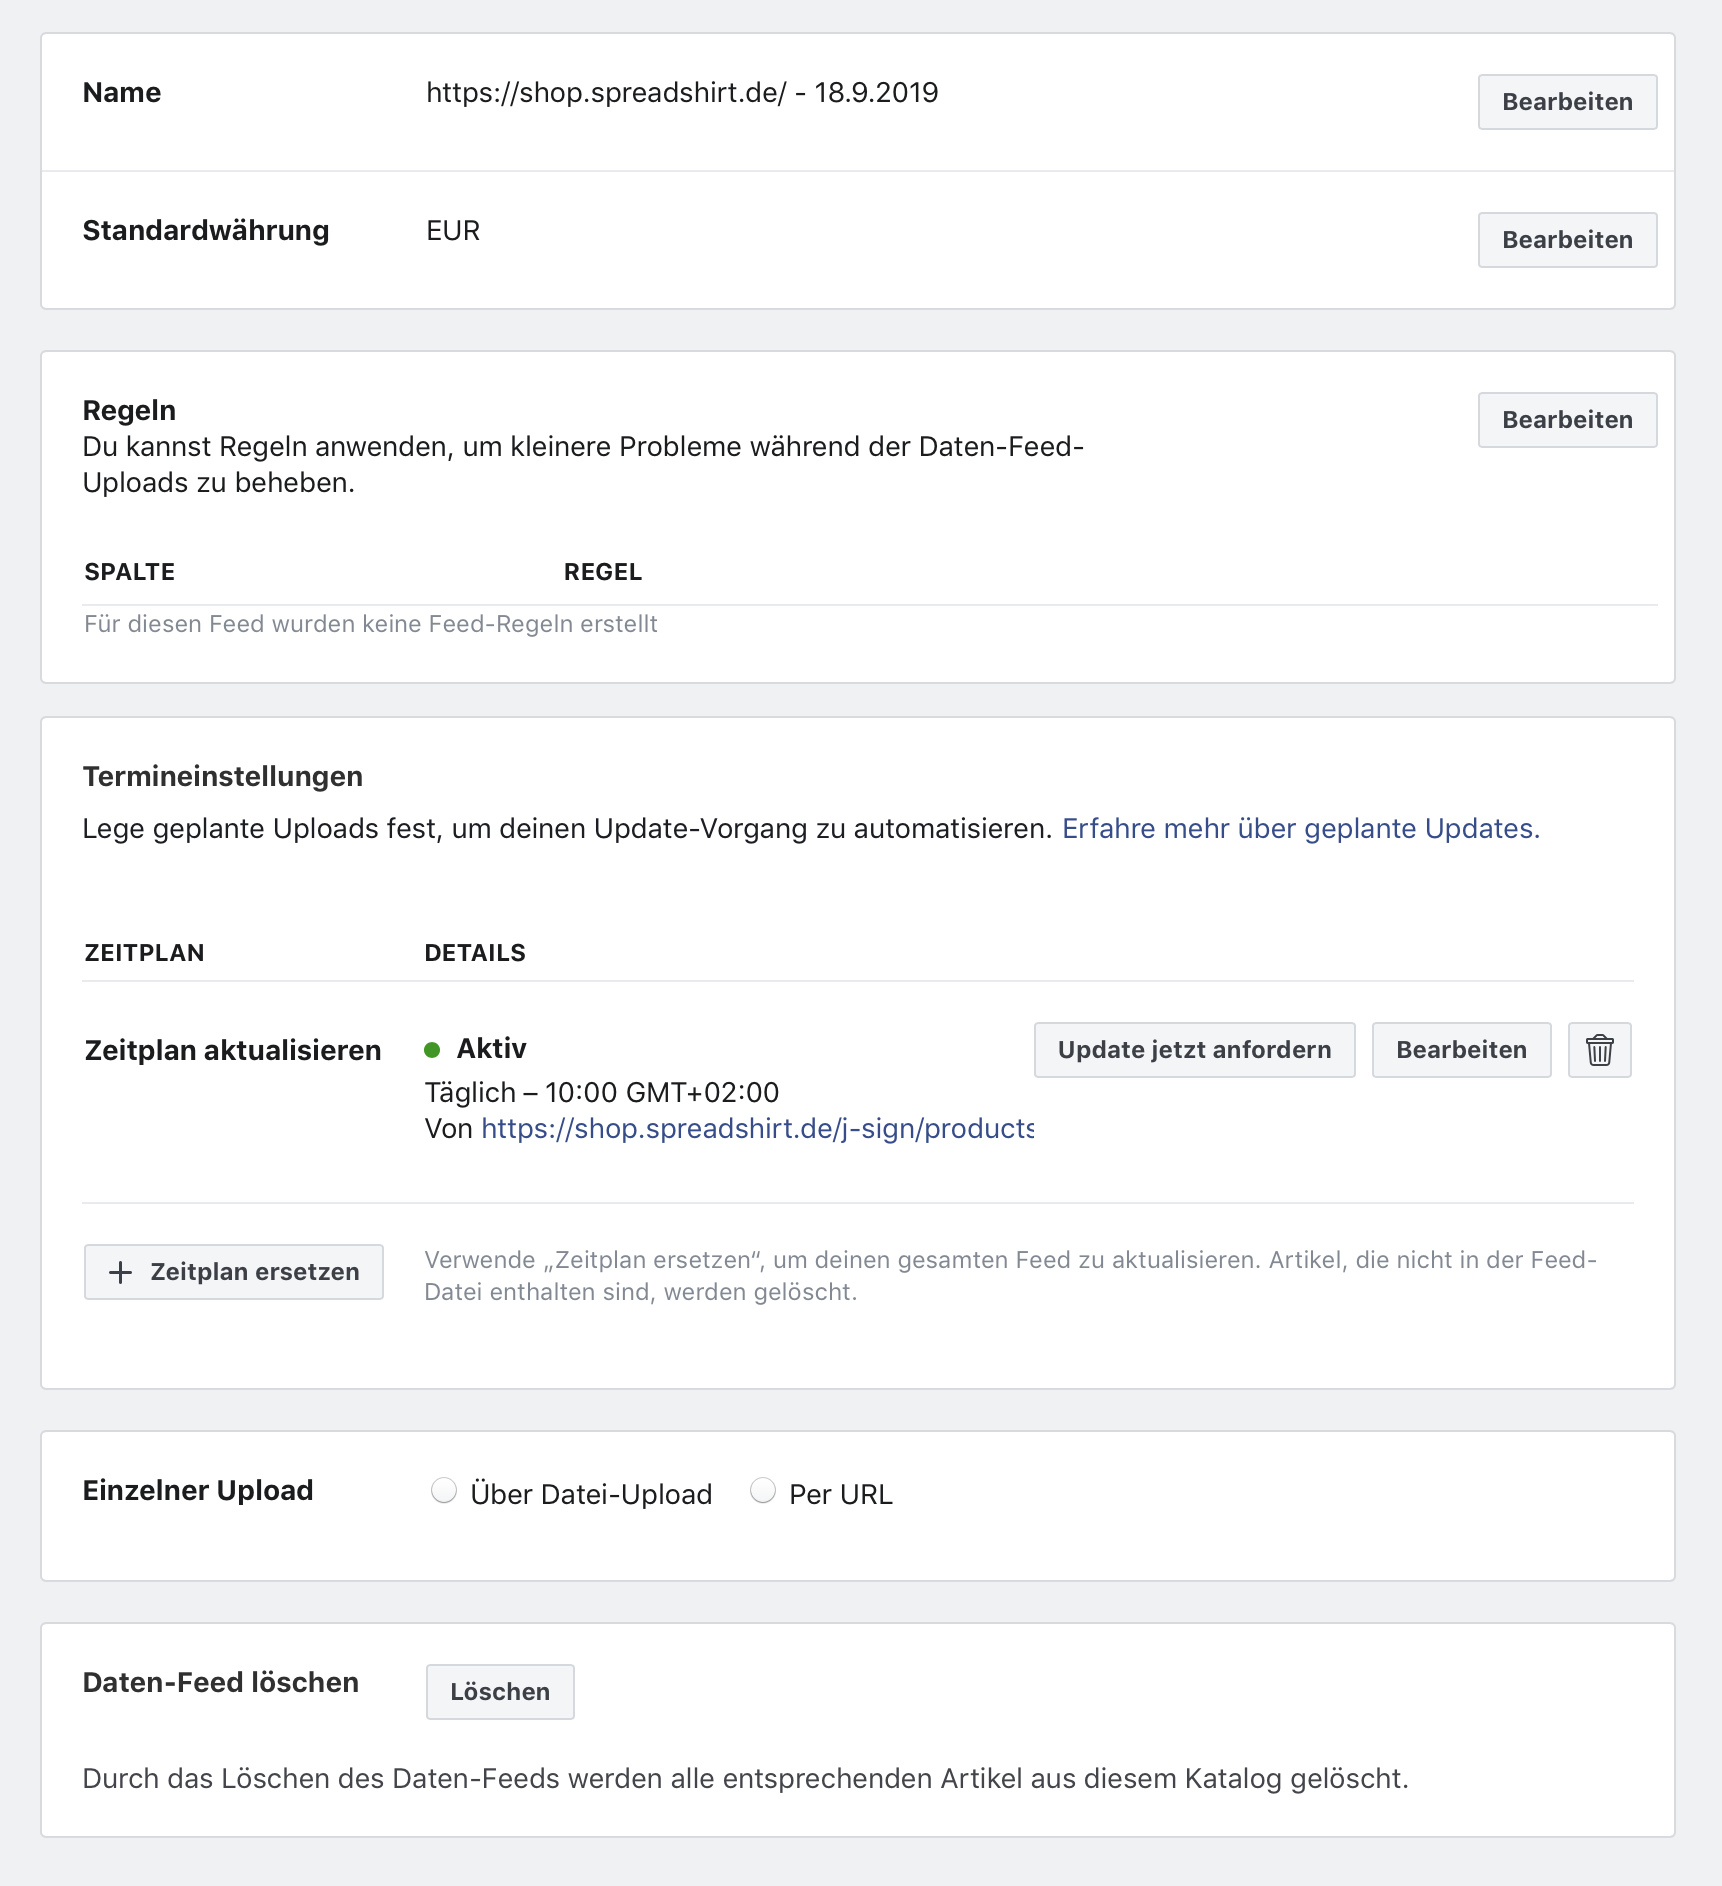Delete the schedule with the trash icon
1722x1886 pixels.
tap(1599, 1050)
